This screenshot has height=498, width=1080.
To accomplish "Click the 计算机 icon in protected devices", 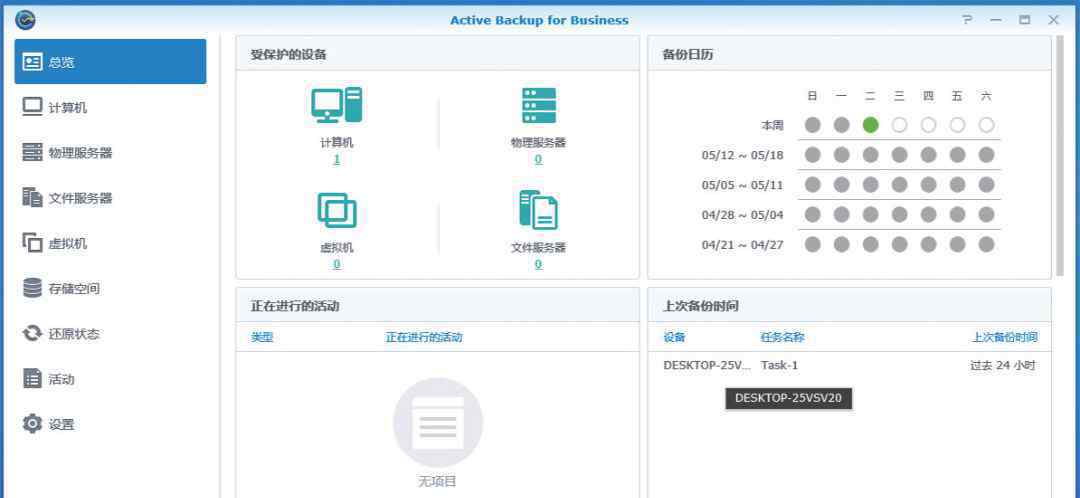I will 336,106.
